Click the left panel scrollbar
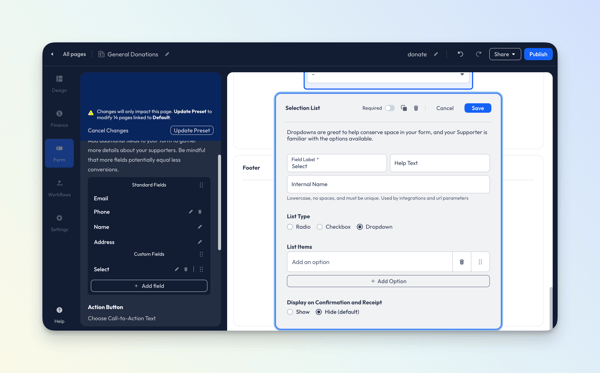Image resolution: width=600 pixels, height=373 pixels. [x=219, y=202]
